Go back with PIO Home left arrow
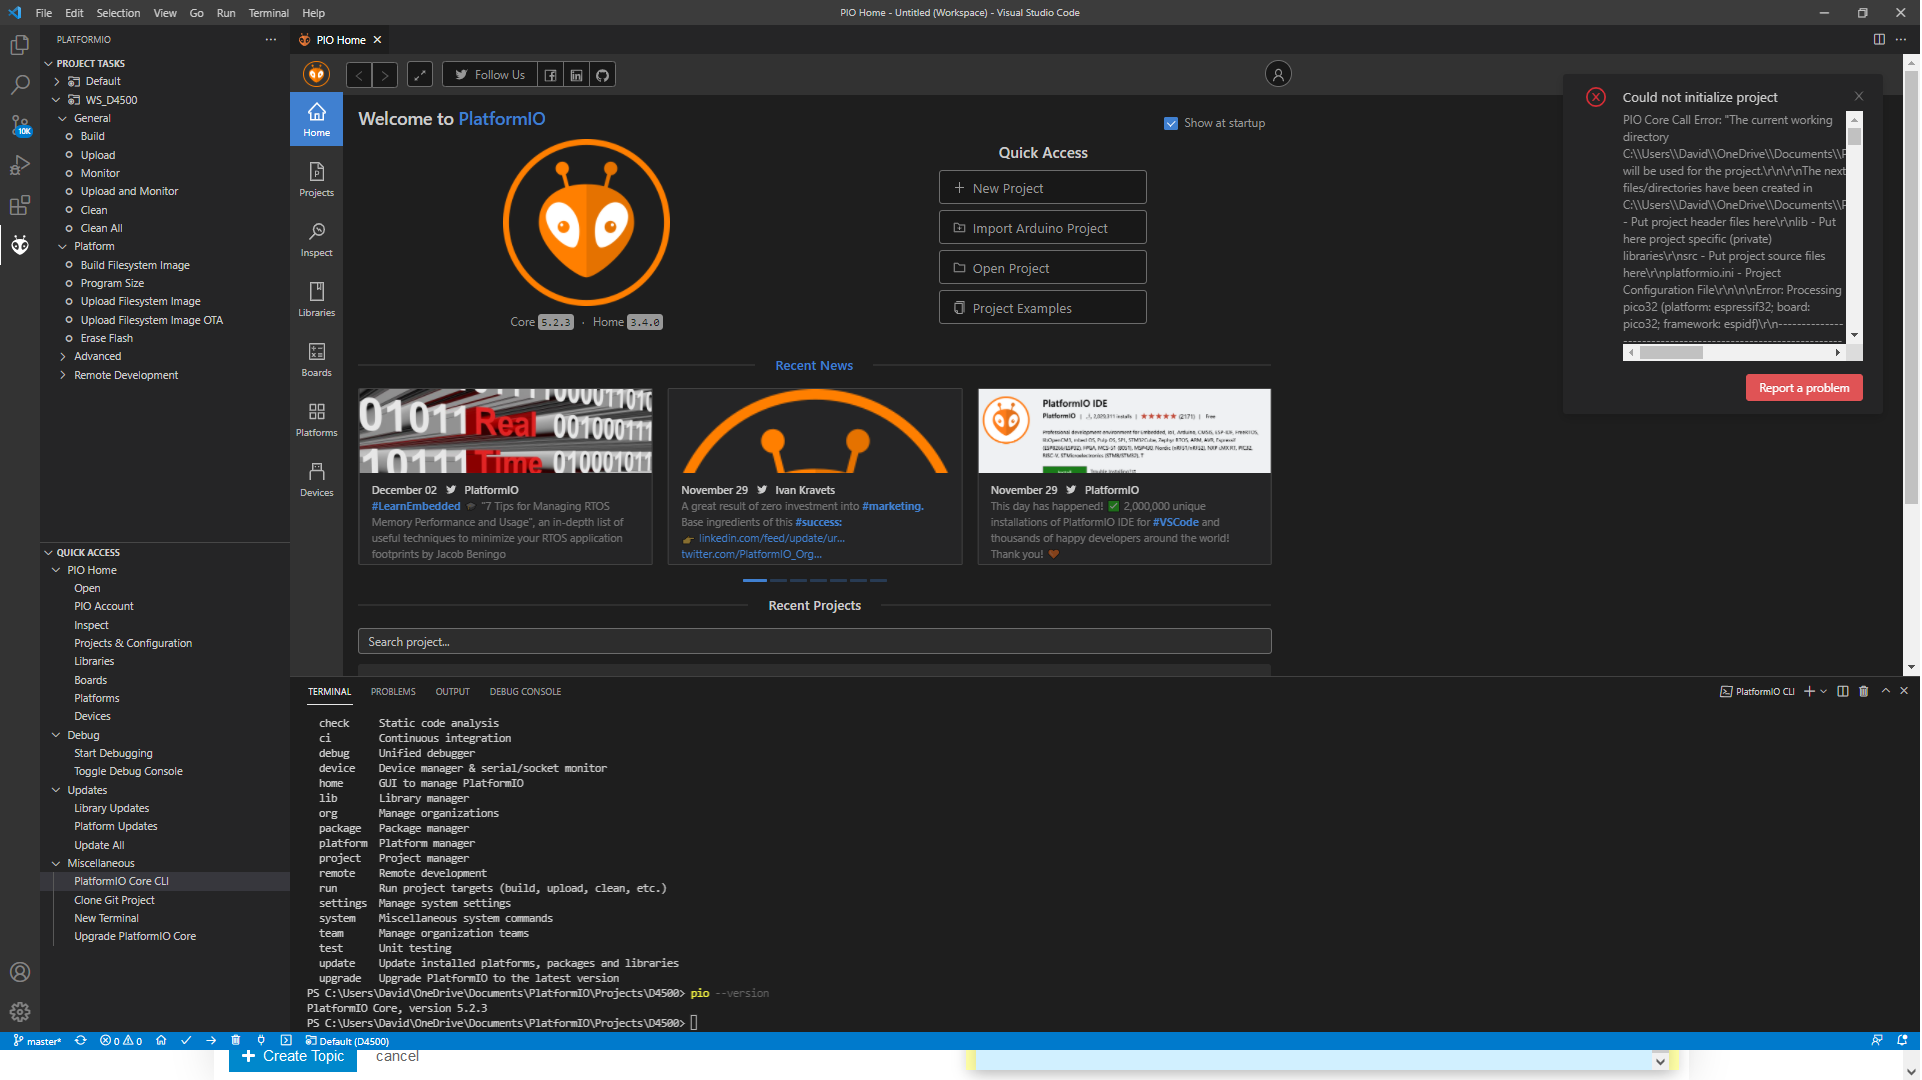1922x1080 pixels. [359, 75]
